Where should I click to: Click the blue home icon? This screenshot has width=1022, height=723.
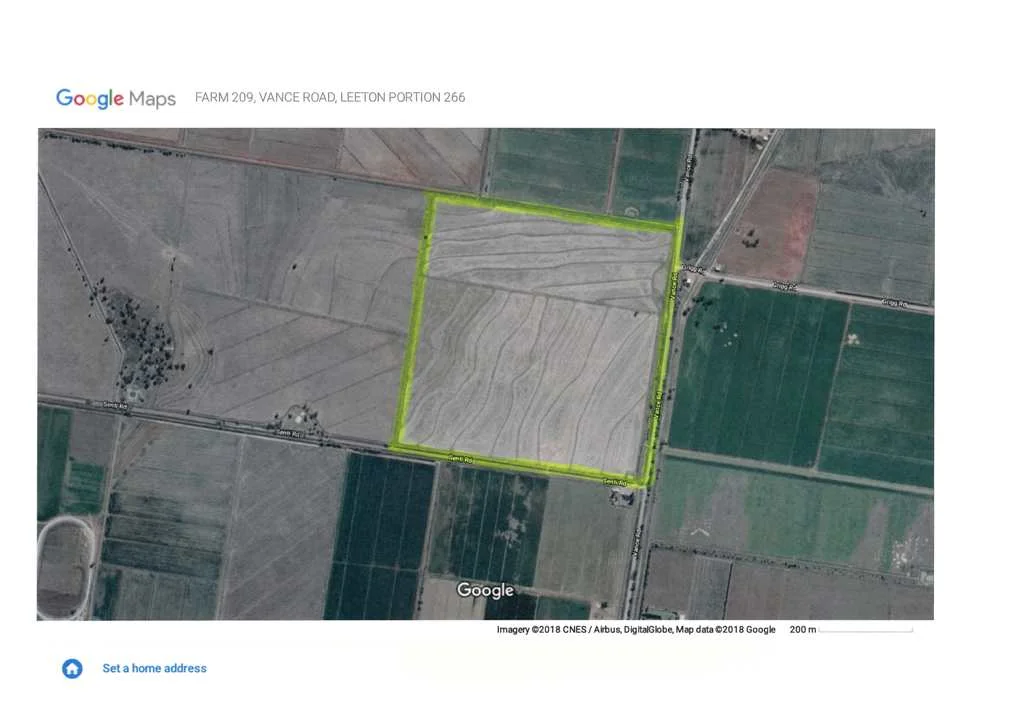click(x=72, y=669)
